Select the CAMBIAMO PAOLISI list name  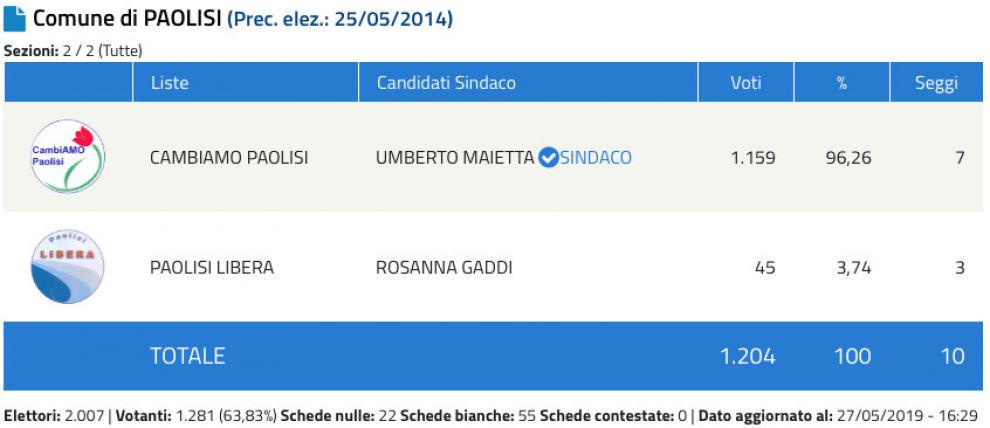(x=229, y=158)
